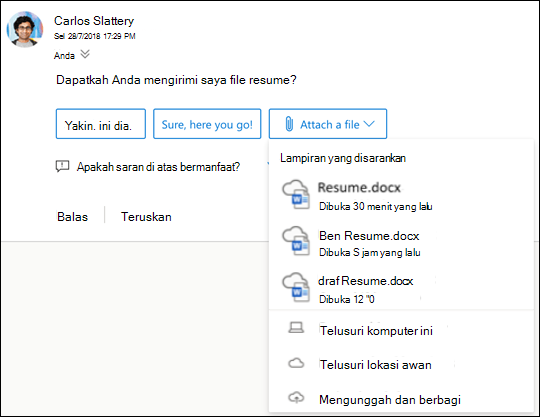Click Balas to reply
The height and width of the screenshot is (417, 540).
click(72, 217)
